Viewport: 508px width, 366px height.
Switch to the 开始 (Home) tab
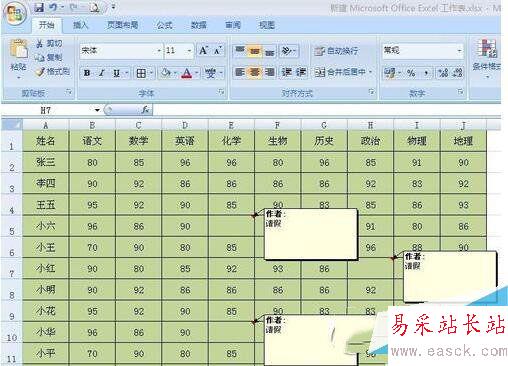[x=47, y=25]
